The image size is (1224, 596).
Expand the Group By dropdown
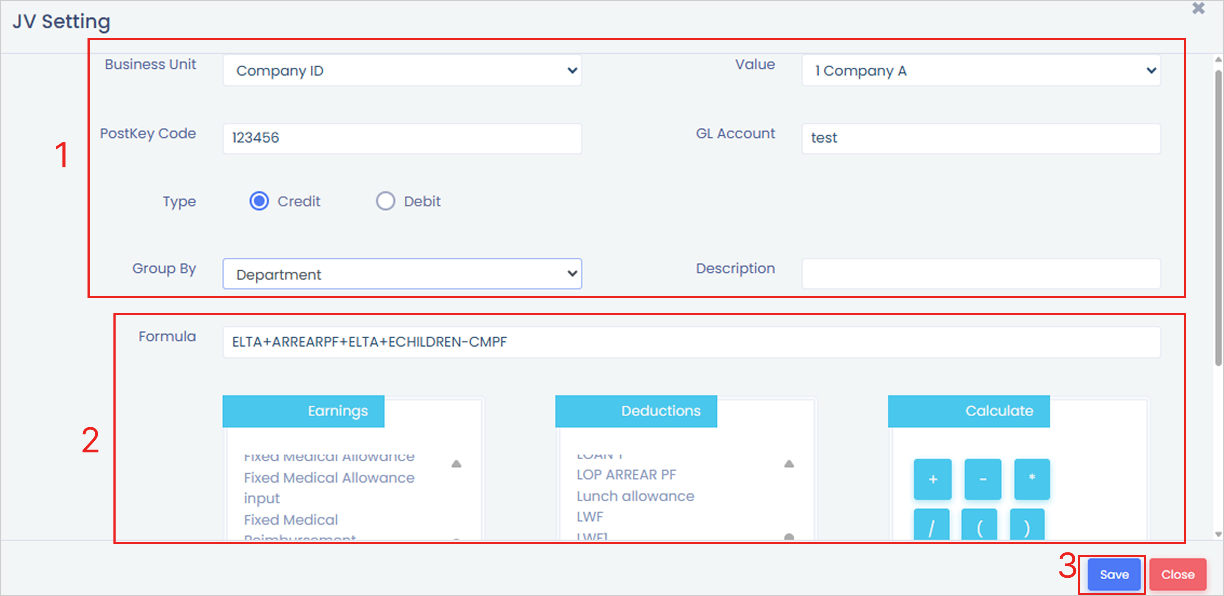[401, 274]
